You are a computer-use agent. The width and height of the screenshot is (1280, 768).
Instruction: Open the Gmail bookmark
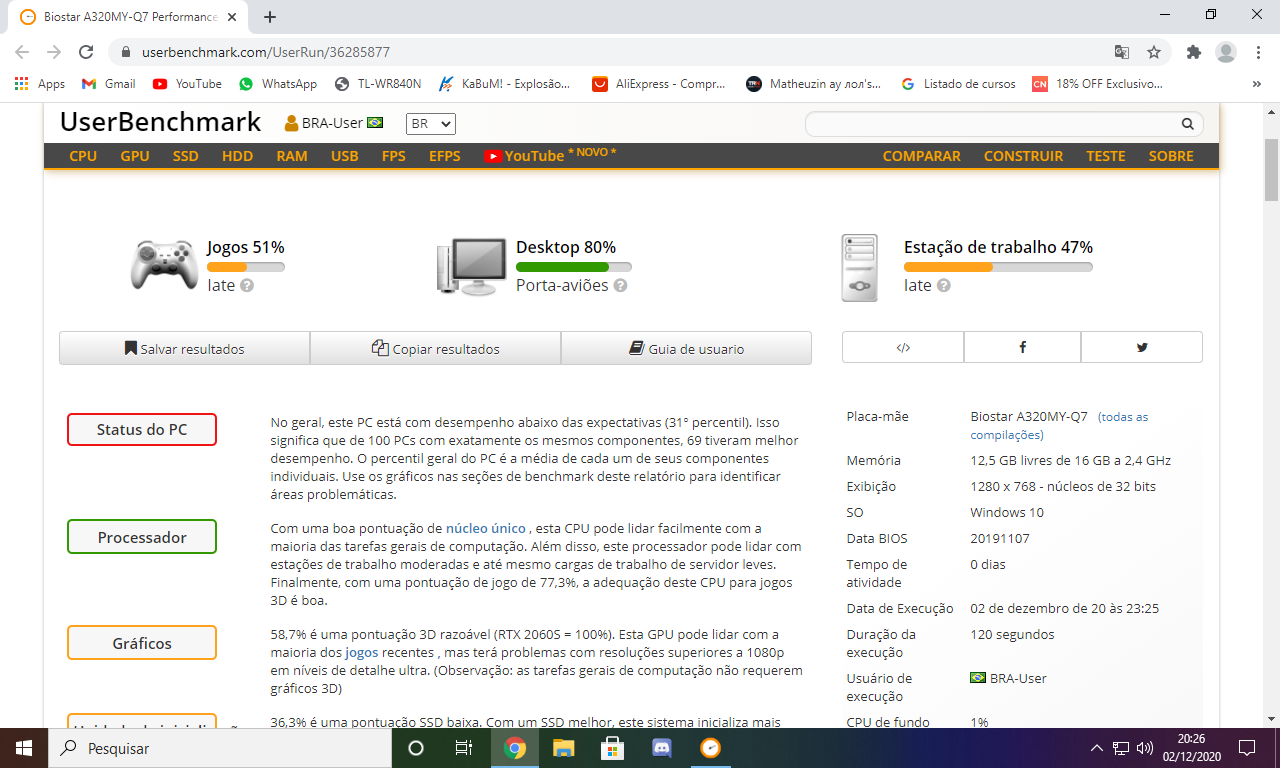[108, 84]
